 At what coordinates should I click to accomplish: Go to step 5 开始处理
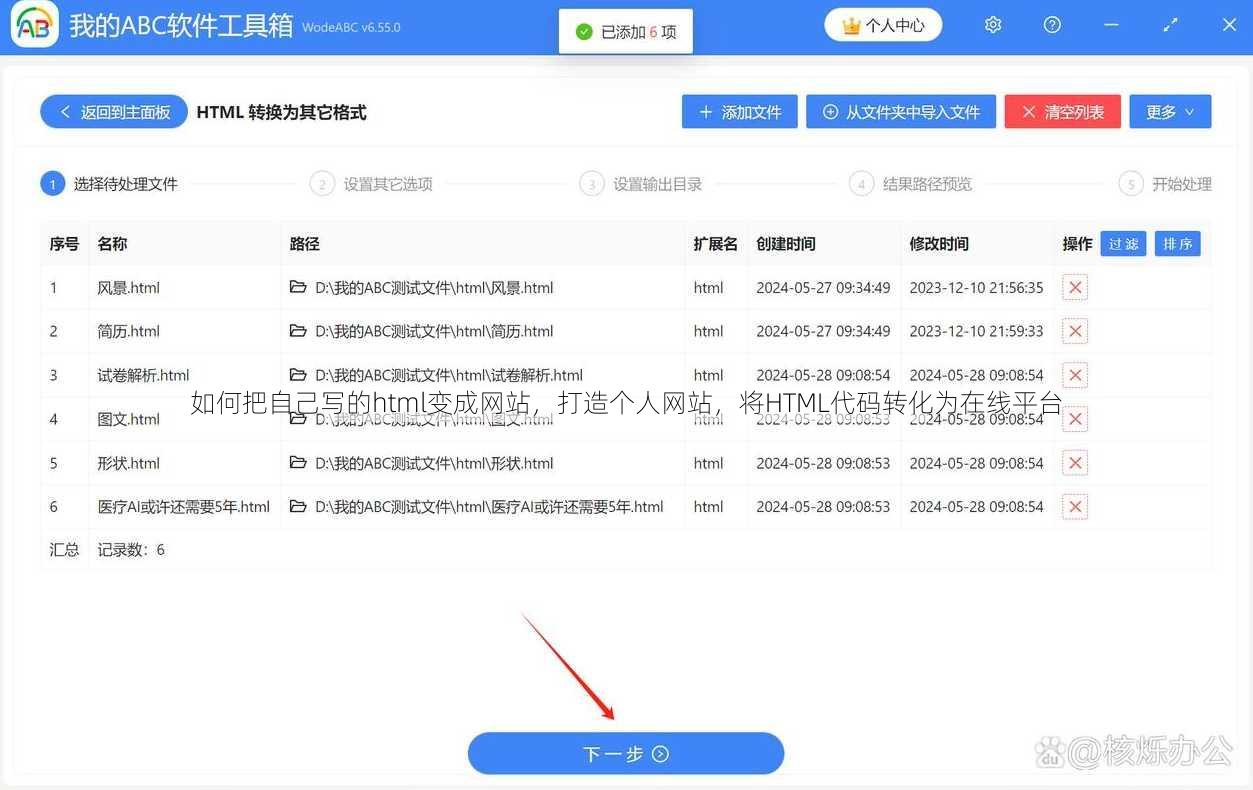(x=1165, y=184)
